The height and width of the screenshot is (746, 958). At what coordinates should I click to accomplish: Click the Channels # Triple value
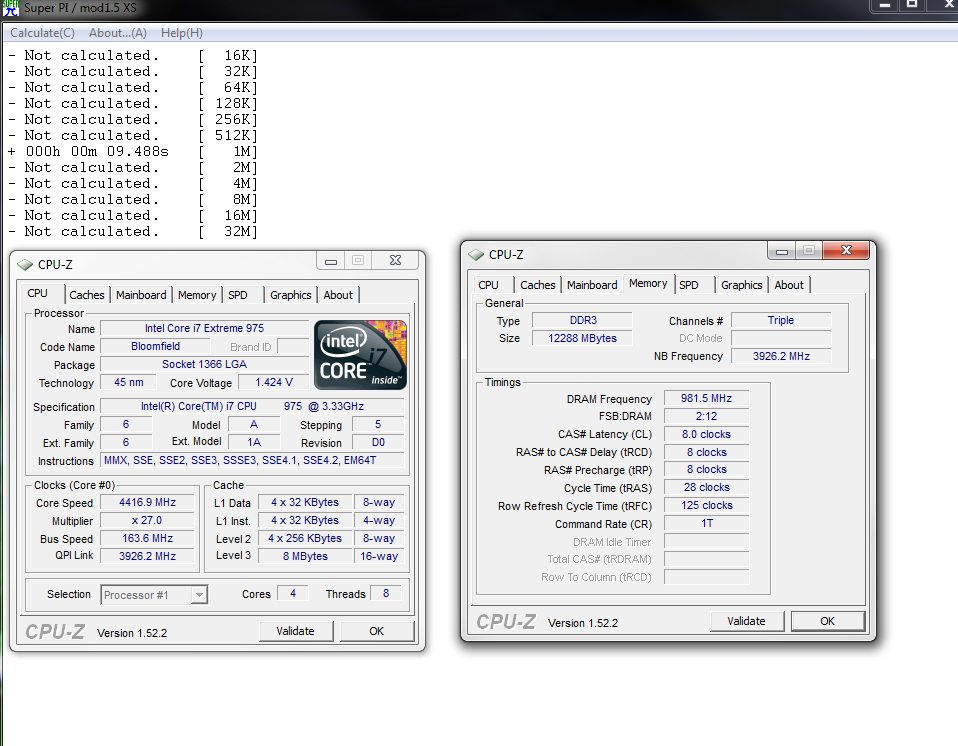(781, 320)
